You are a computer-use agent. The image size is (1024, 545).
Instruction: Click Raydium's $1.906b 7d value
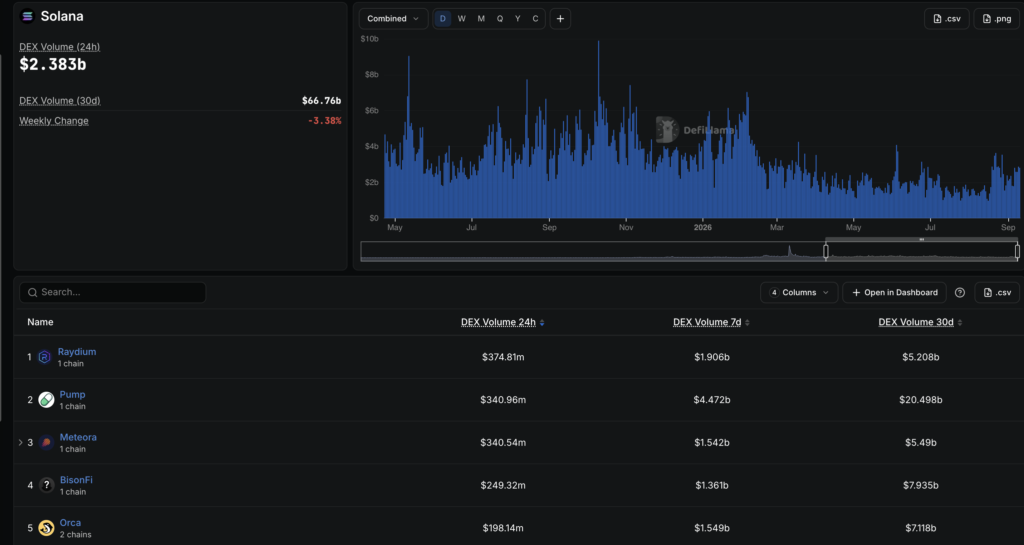[x=712, y=357]
